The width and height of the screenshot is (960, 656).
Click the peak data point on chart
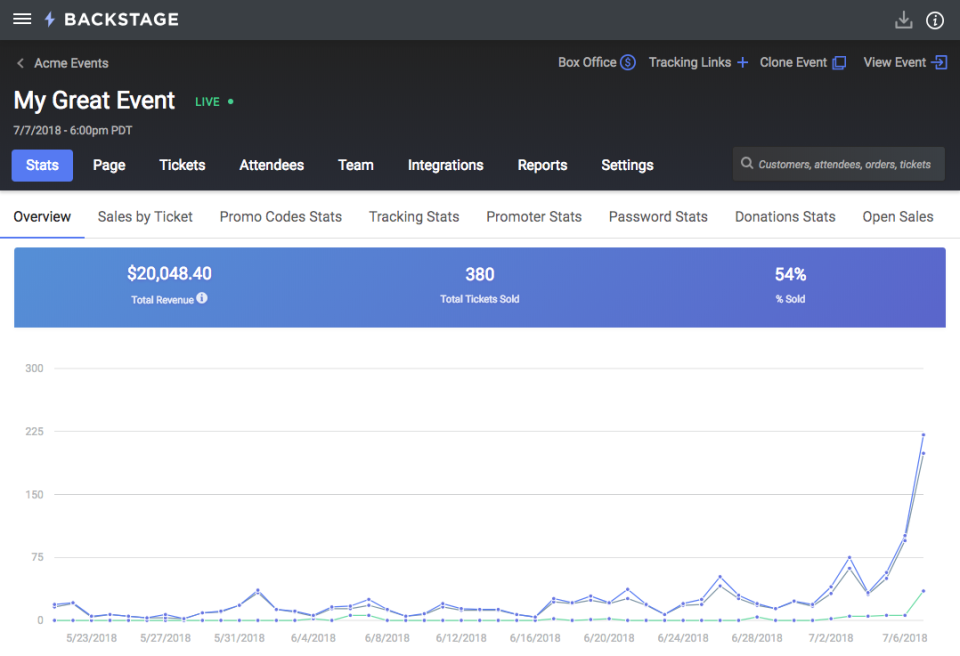(x=923, y=435)
